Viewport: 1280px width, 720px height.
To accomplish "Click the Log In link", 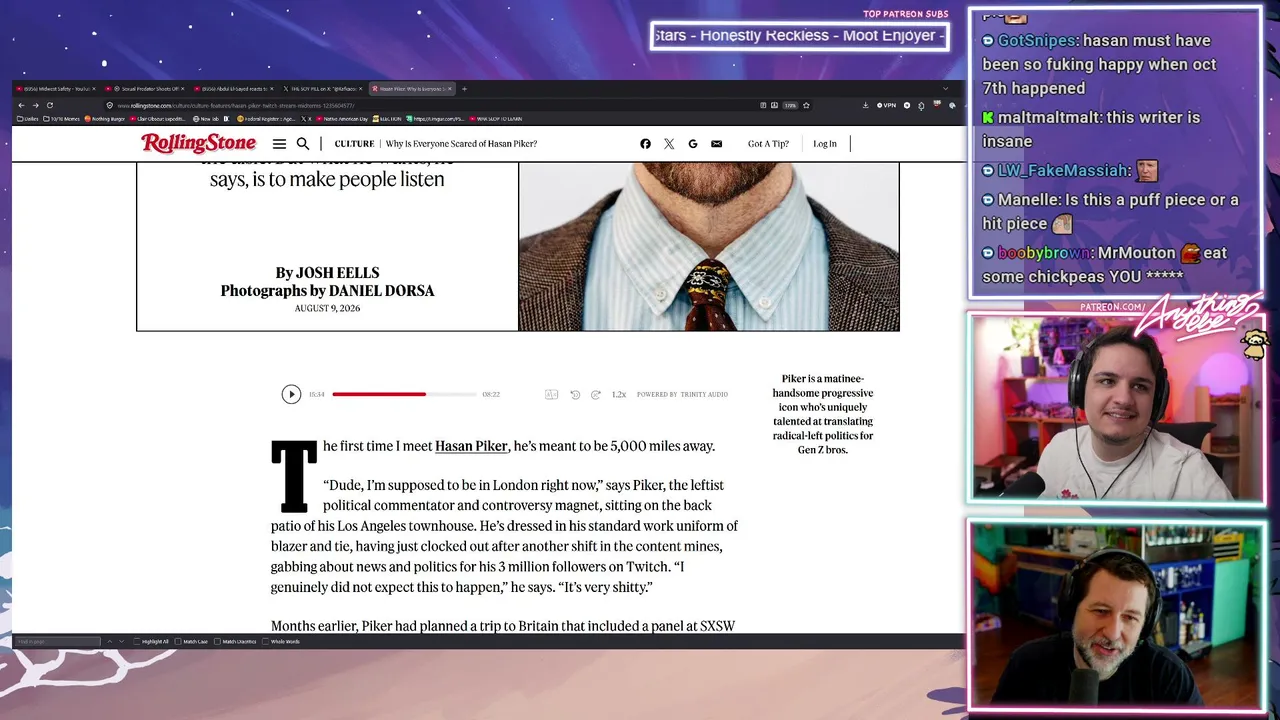I will point(825,144).
